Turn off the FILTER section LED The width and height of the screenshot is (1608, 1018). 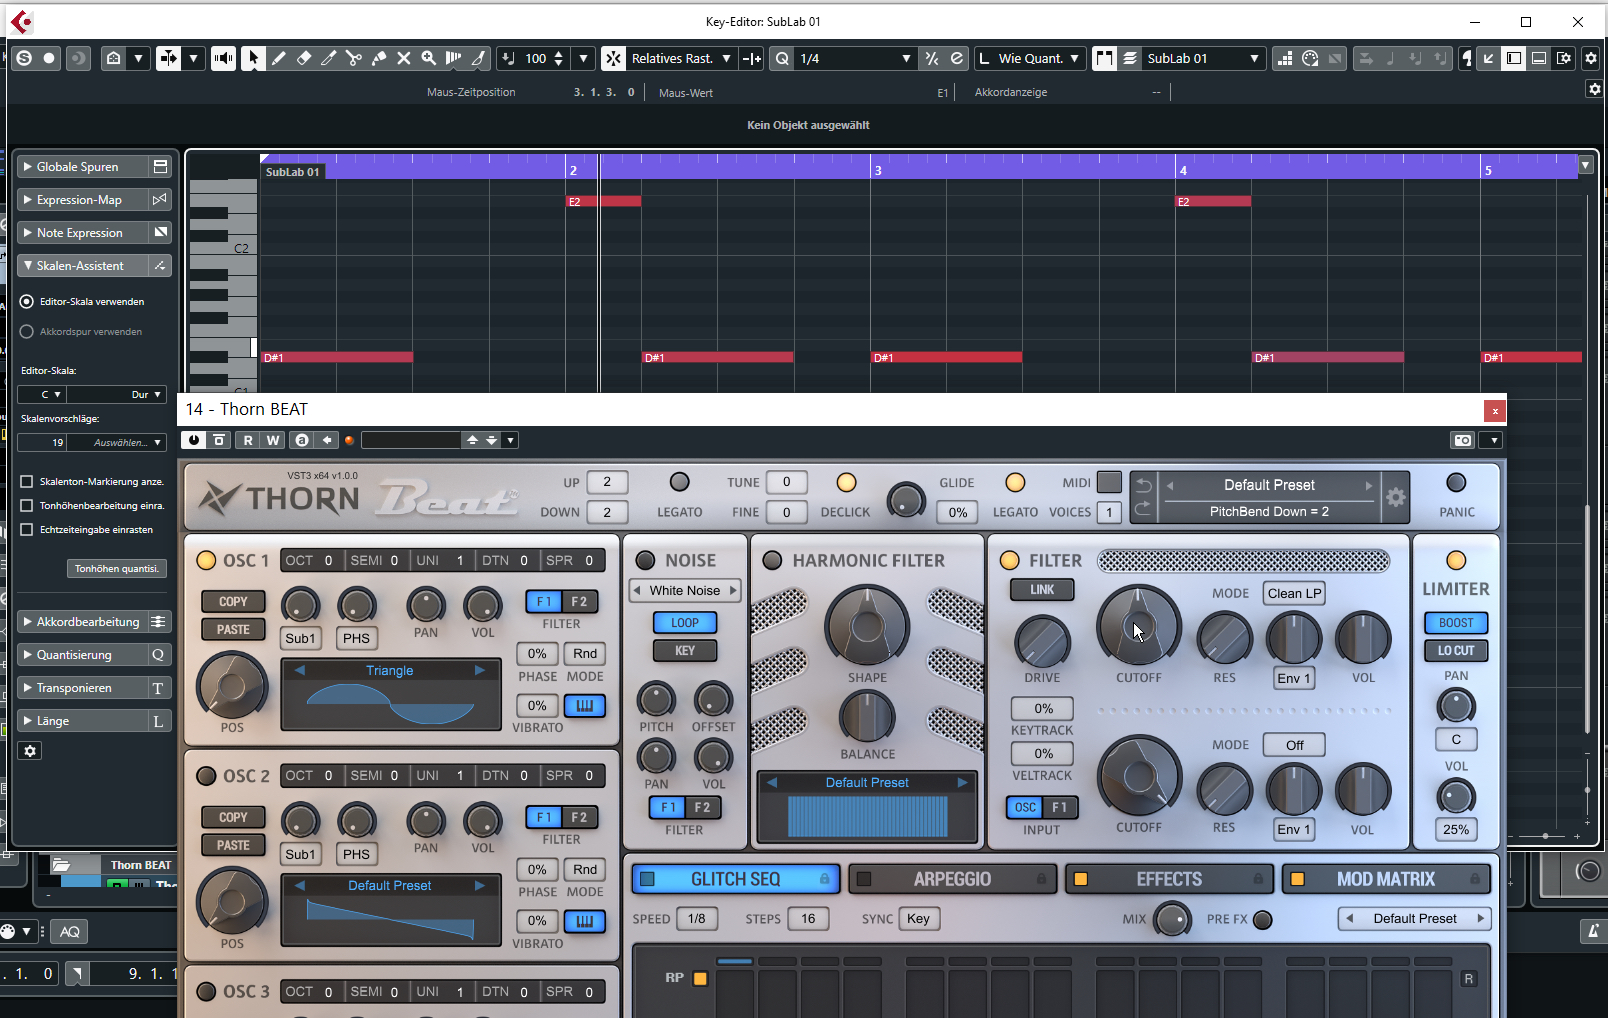[1010, 561]
